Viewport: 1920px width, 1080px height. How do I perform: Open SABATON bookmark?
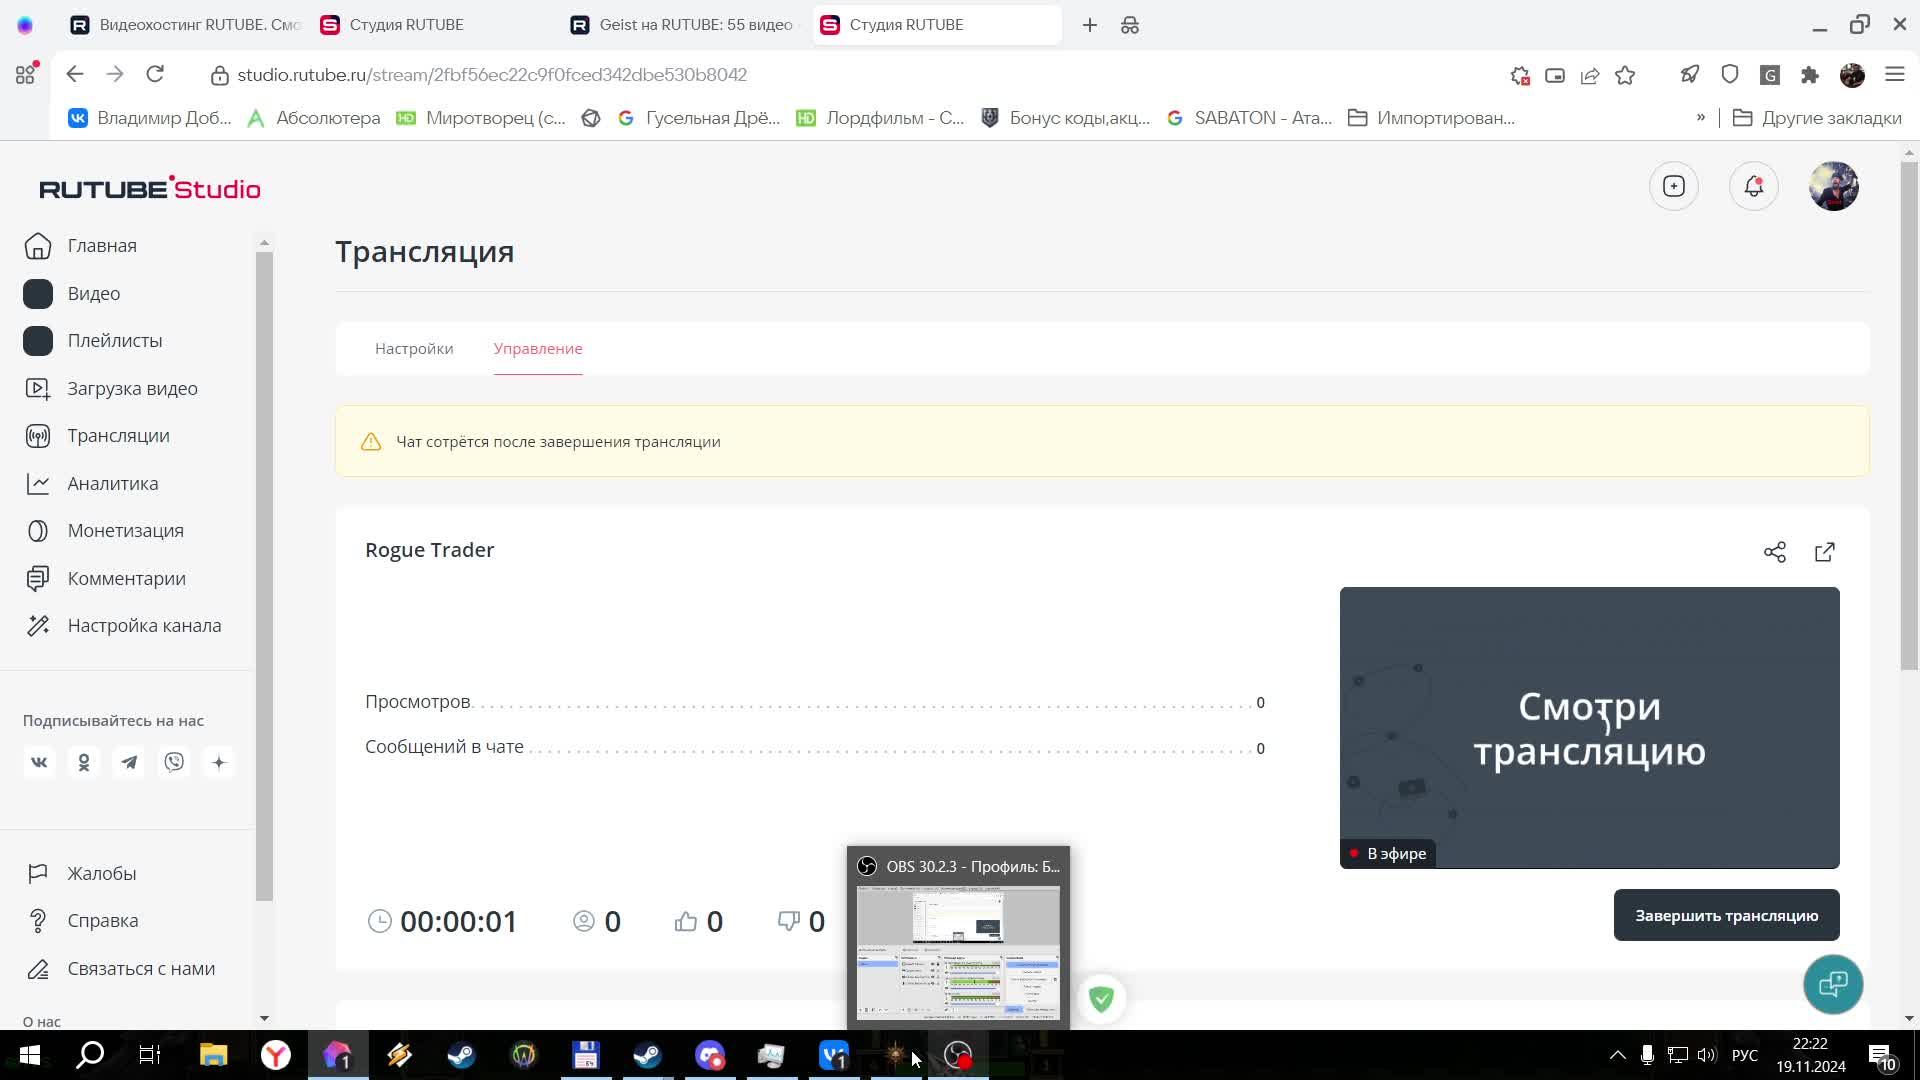1250,118
